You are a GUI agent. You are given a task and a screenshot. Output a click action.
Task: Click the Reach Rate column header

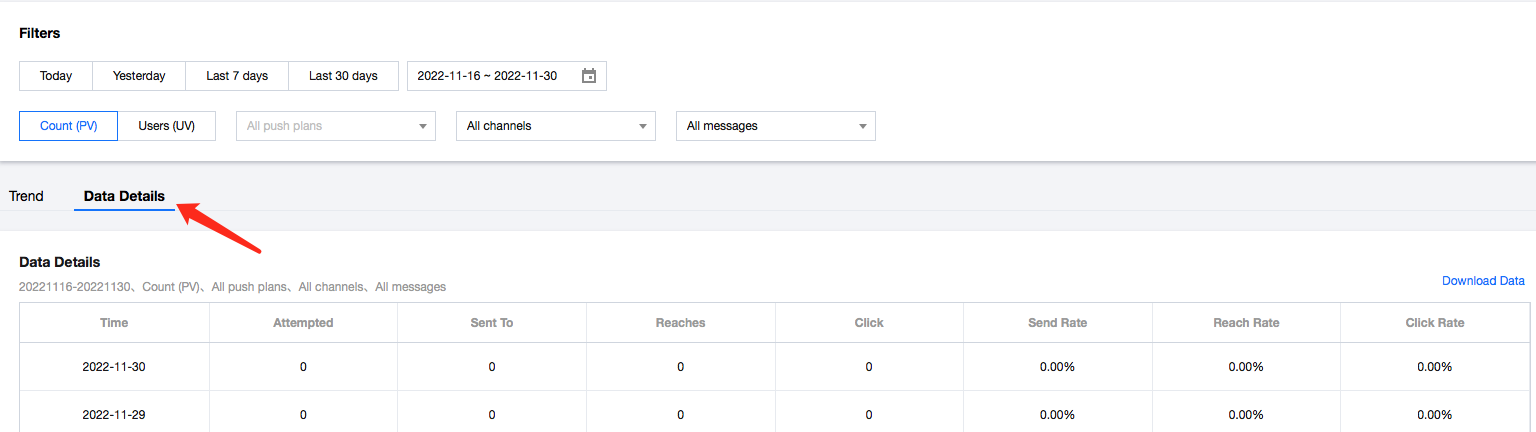[x=1246, y=323]
